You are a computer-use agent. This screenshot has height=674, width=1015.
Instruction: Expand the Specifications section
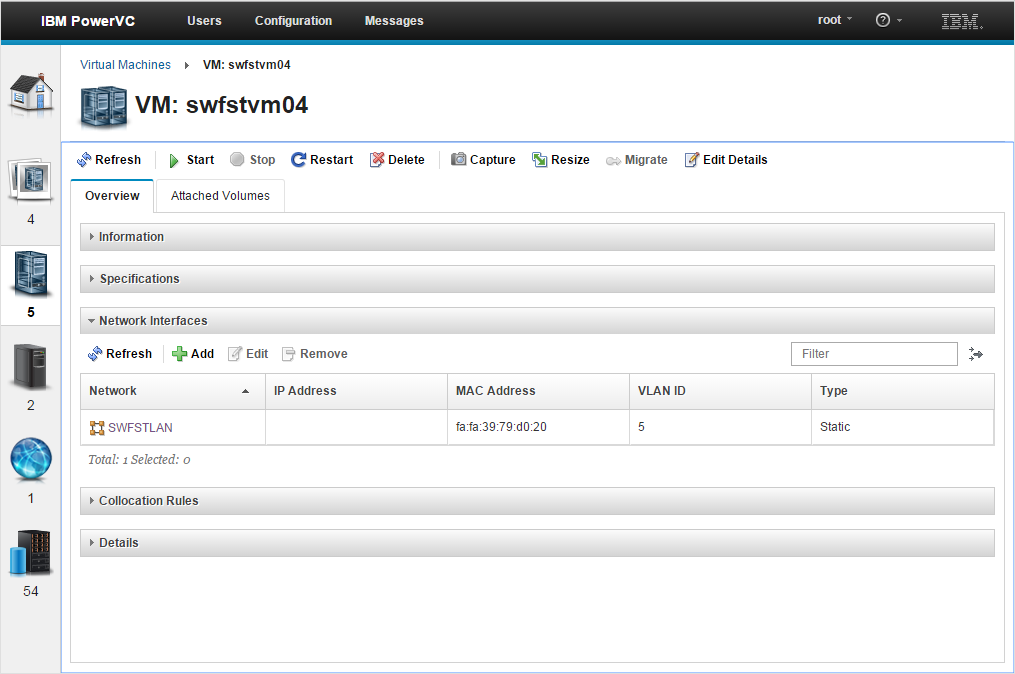pyautogui.click(x=537, y=279)
